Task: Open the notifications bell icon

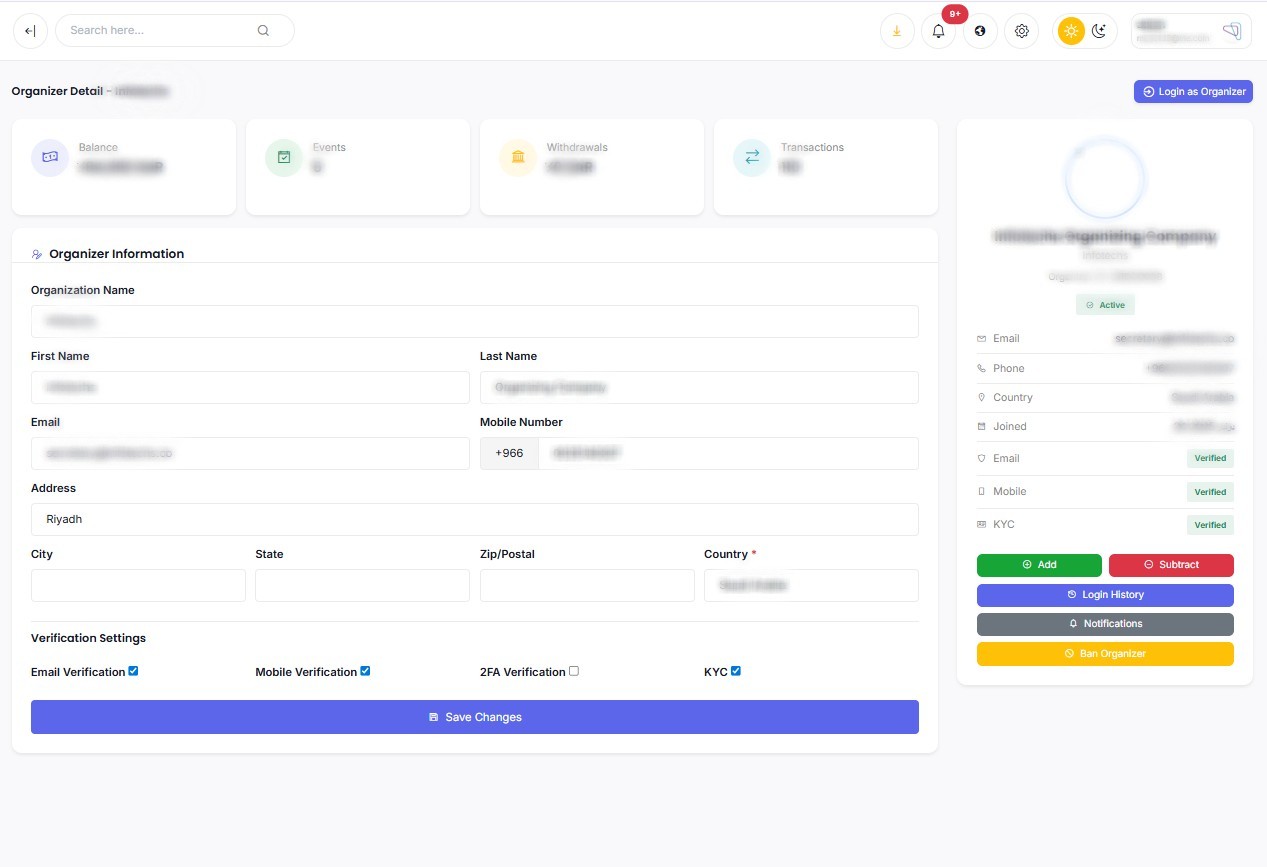Action: (x=938, y=31)
